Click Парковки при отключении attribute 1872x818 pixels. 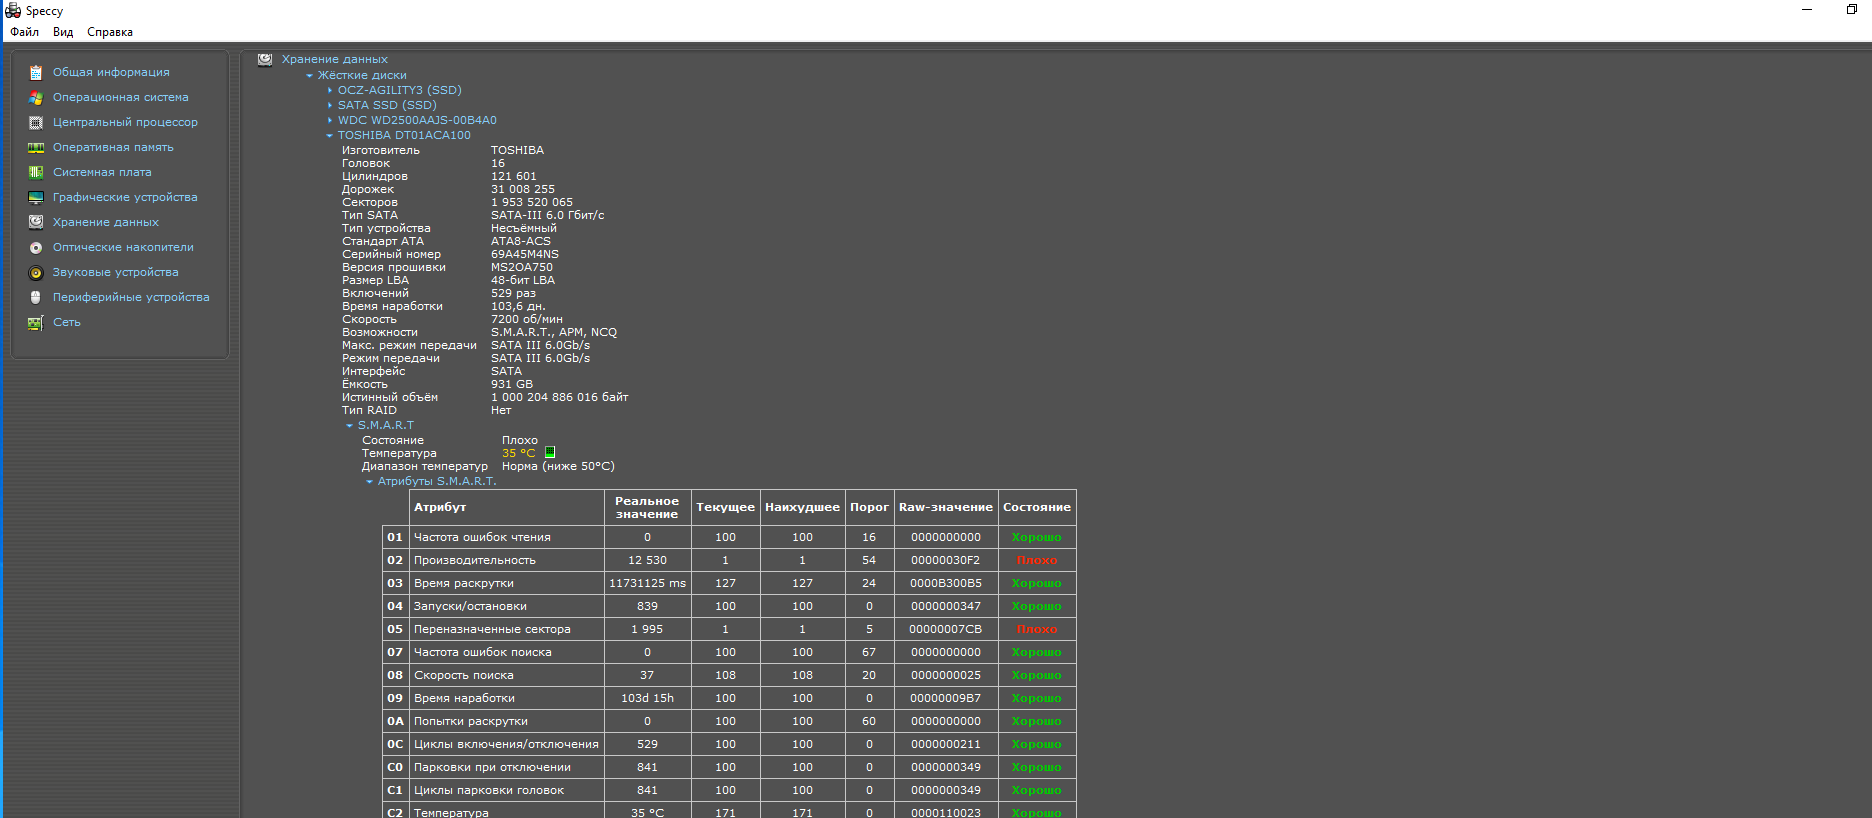click(x=492, y=767)
